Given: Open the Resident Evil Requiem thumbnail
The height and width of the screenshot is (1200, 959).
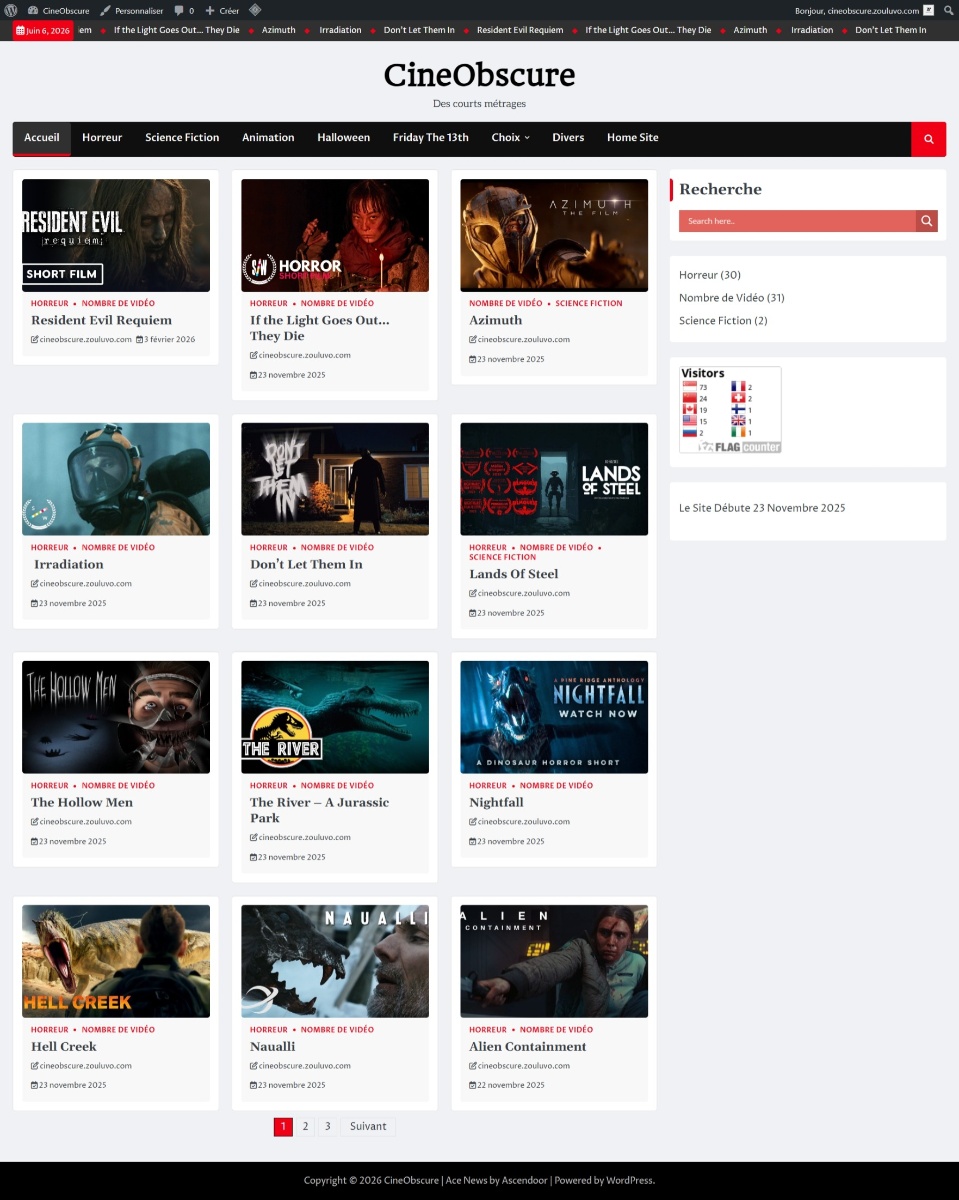Looking at the screenshot, I should (116, 235).
